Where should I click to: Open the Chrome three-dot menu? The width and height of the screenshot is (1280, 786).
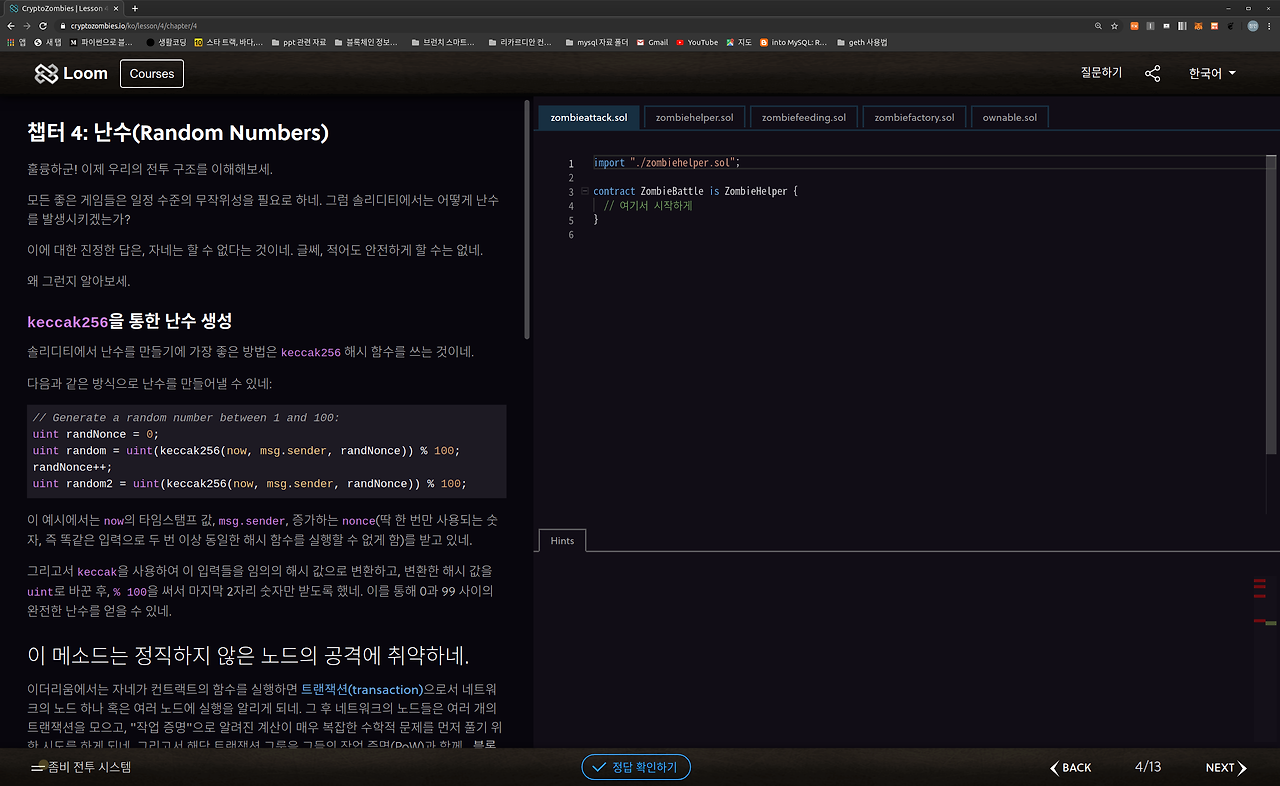[x=1270, y=26]
